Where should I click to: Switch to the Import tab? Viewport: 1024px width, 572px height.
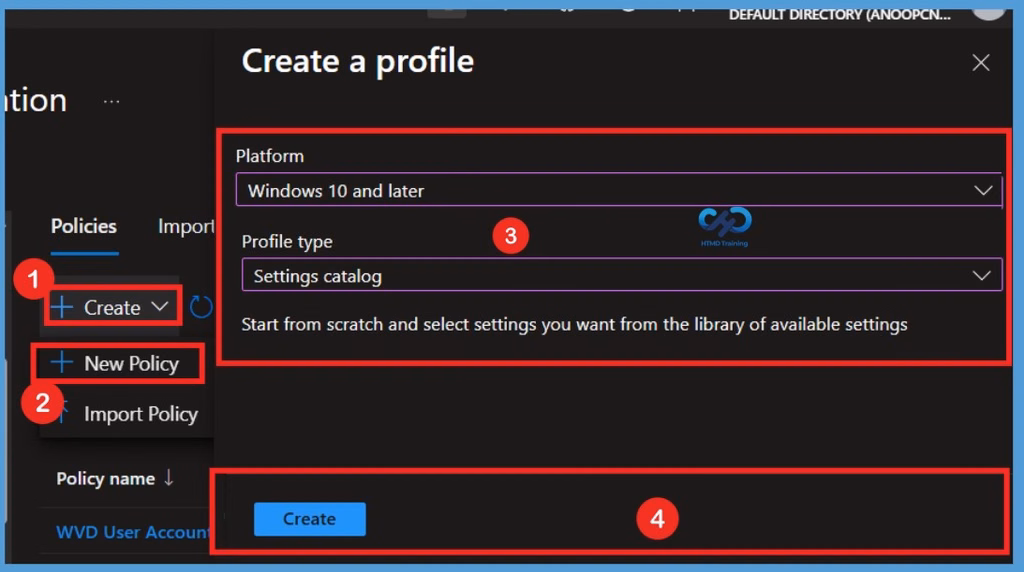pos(186,227)
